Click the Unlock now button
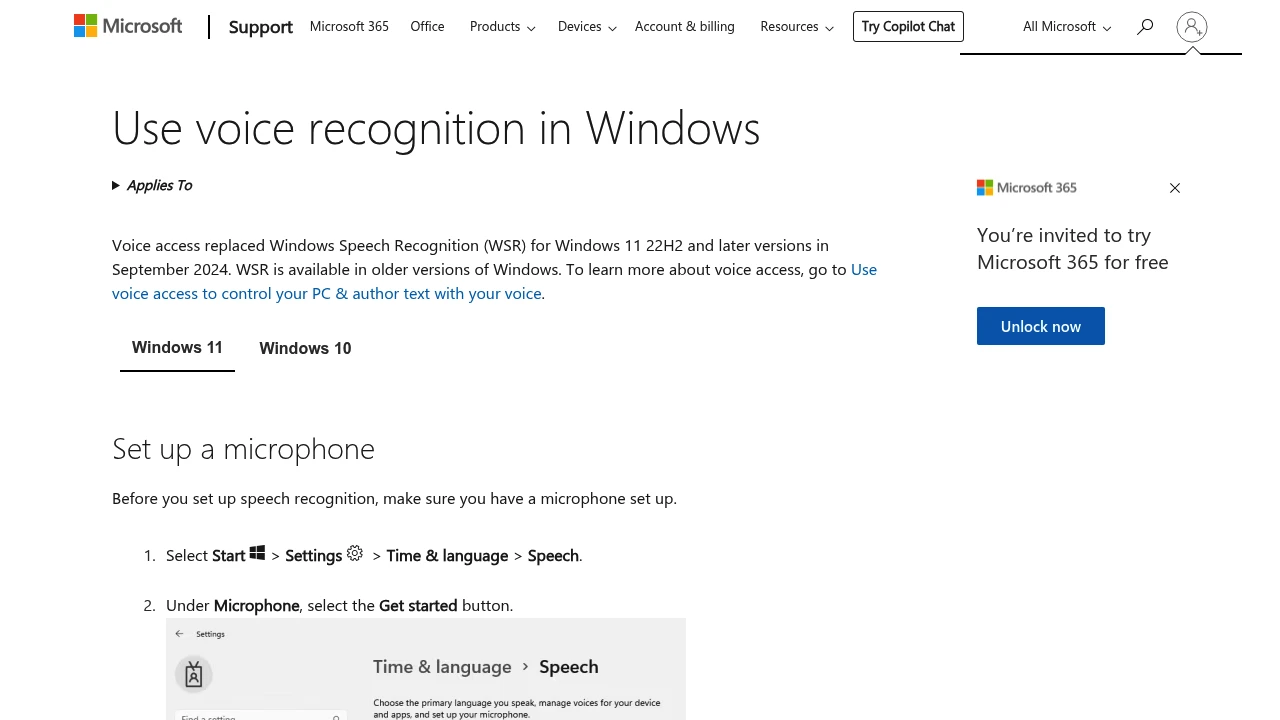 (1041, 326)
